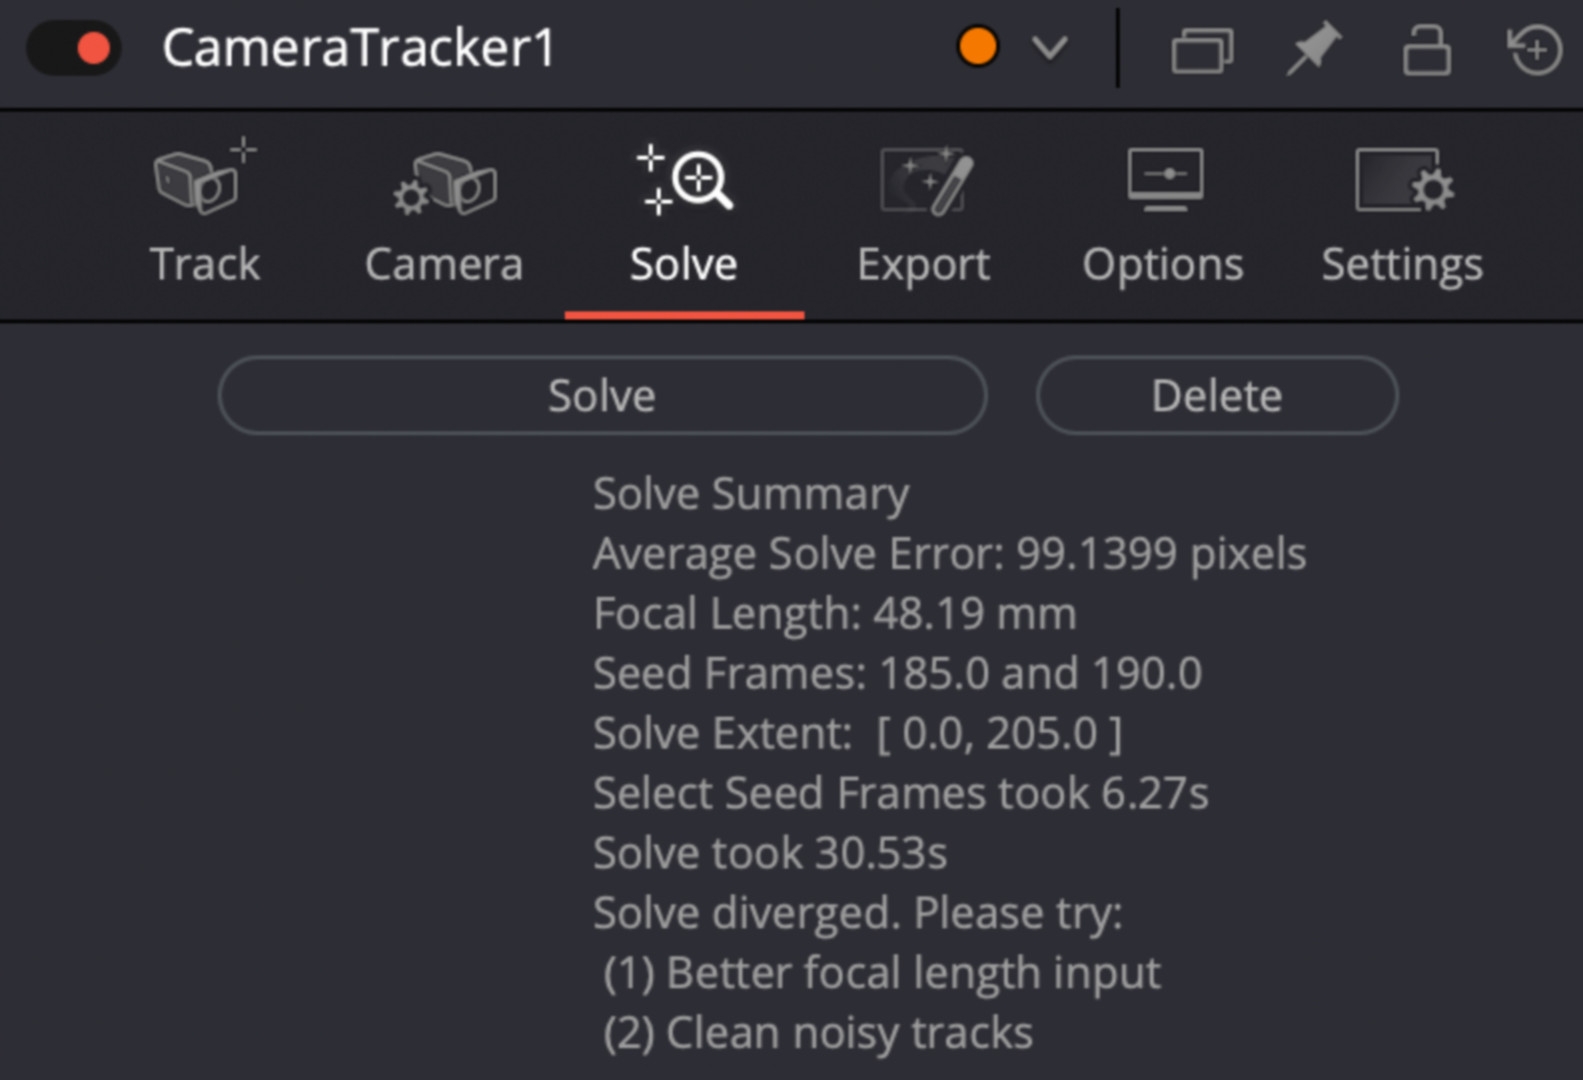This screenshot has height=1080, width=1583.
Task: Click the revert controls icon
Action: point(1531,48)
